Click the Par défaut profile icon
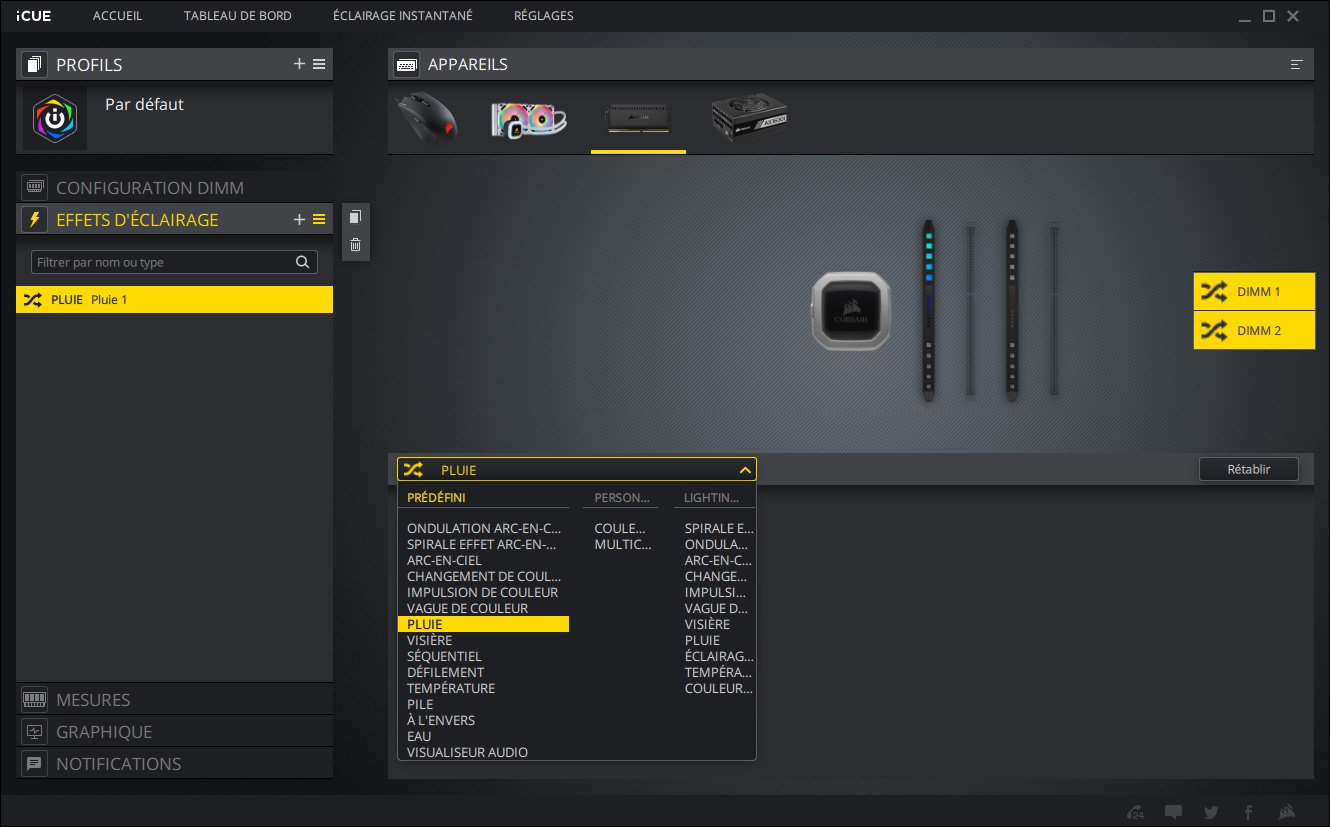The image size is (1330, 827). tap(54, 118)
